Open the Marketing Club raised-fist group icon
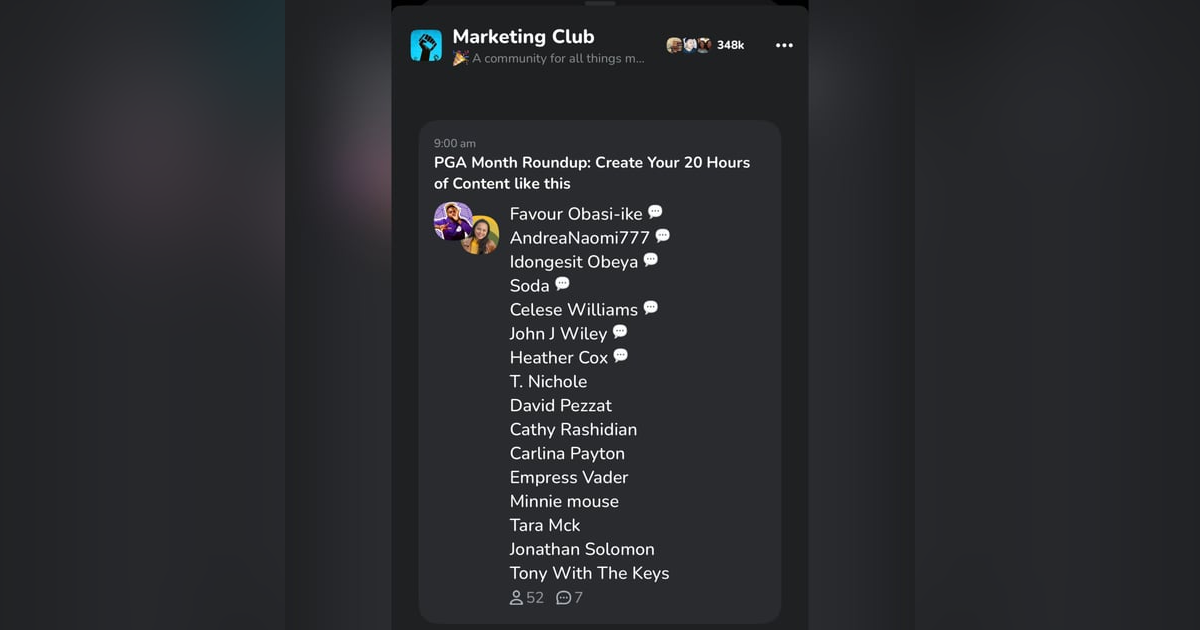This screenshot has width=1200, height=630. (426, 45)
